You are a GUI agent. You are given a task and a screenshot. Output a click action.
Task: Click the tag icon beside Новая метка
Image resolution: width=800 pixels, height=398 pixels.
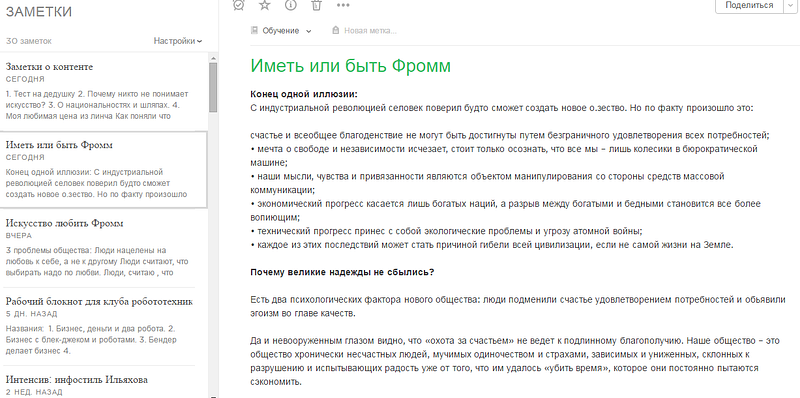point(335,31)
